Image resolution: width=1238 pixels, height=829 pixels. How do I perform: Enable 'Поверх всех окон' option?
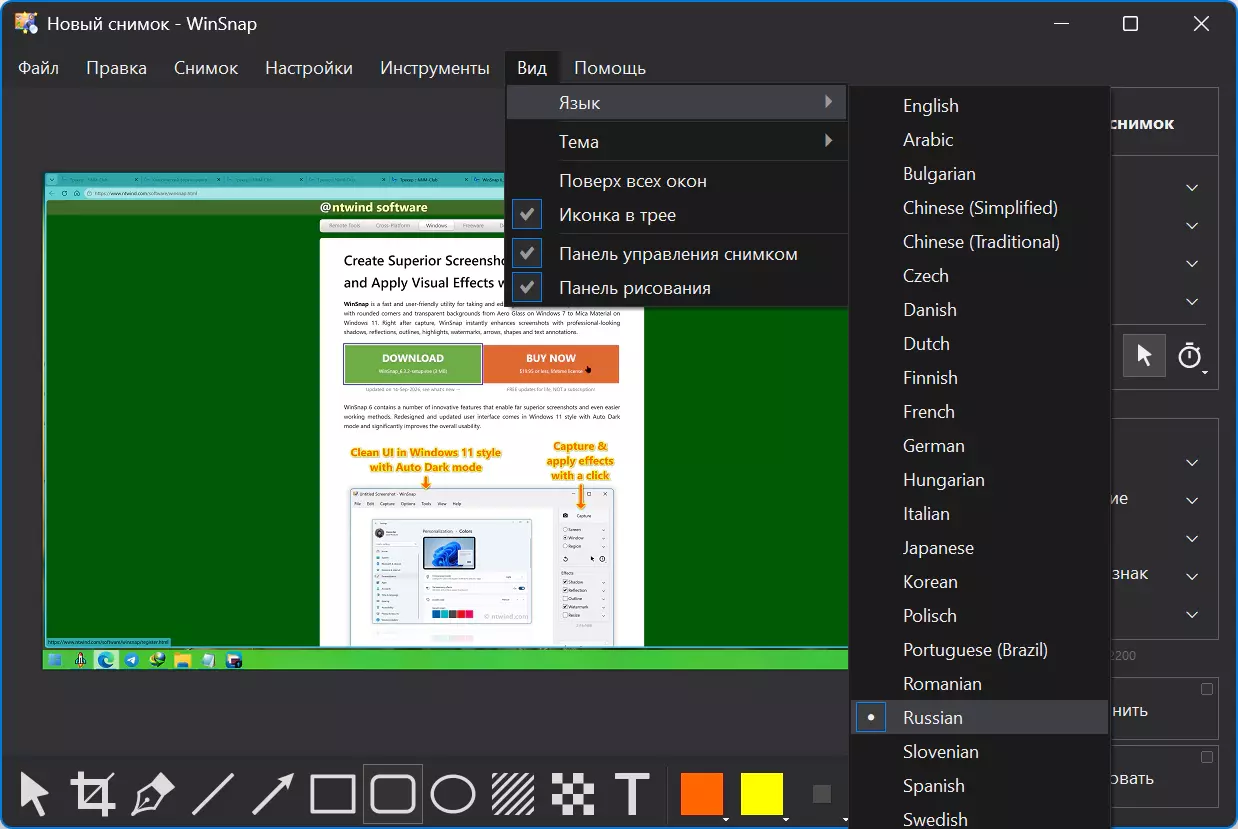coord(677,181)
